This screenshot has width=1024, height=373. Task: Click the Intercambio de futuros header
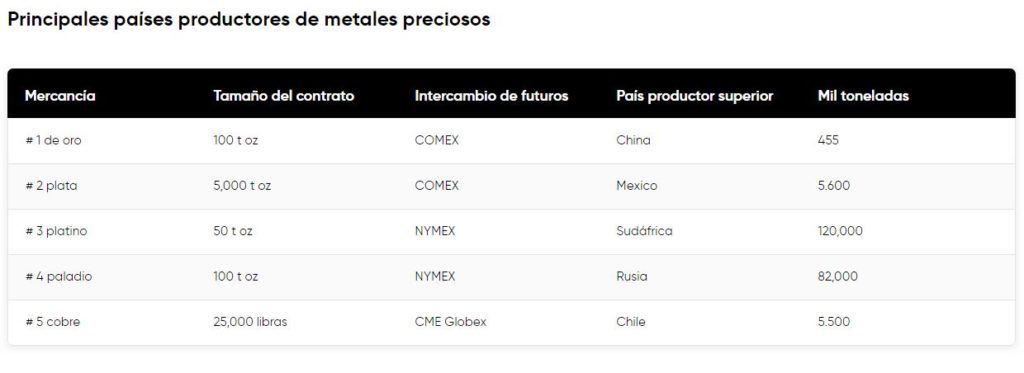point(492,96)
